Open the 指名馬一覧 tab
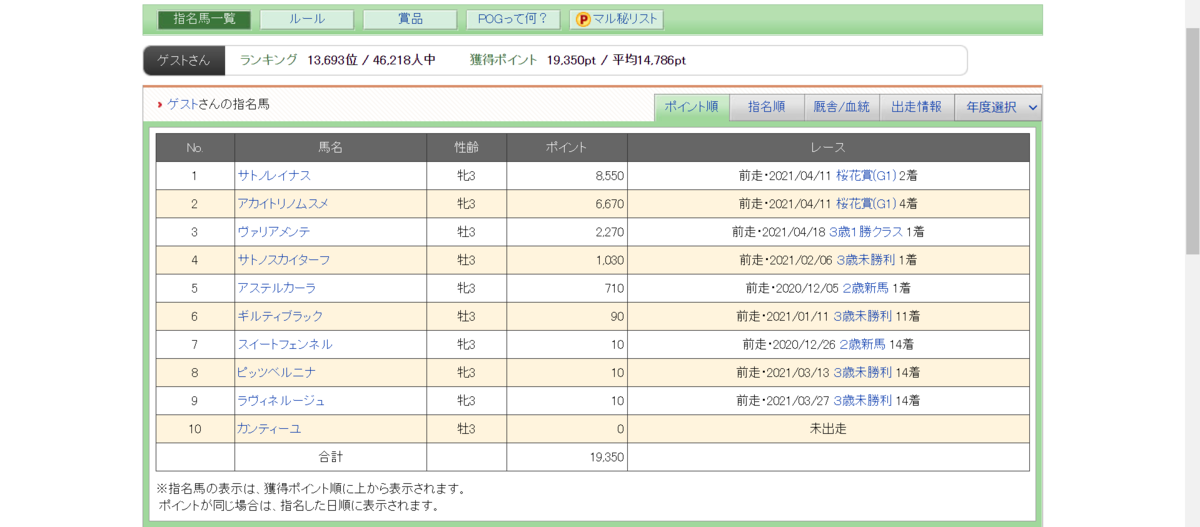The height and width of the screenshot is (527, 1200). coord(204,19)
